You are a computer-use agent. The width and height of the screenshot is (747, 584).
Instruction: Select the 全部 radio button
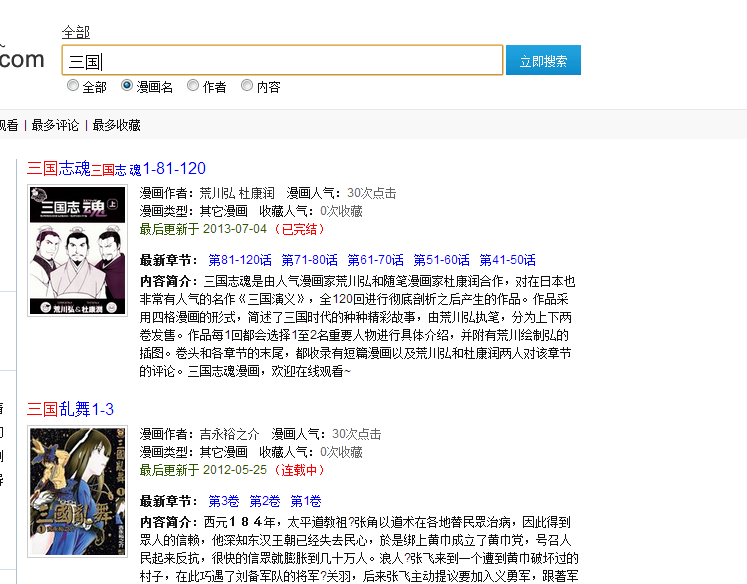tap(73, 85)
